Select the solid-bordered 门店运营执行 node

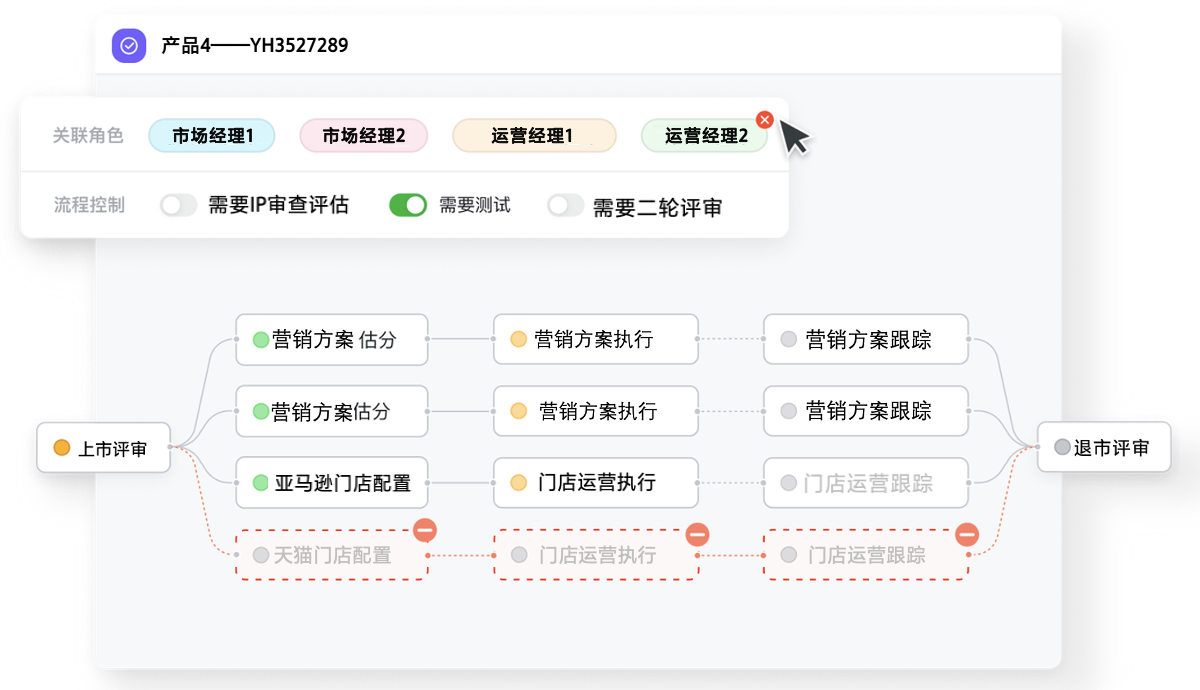tap(596, 483)
